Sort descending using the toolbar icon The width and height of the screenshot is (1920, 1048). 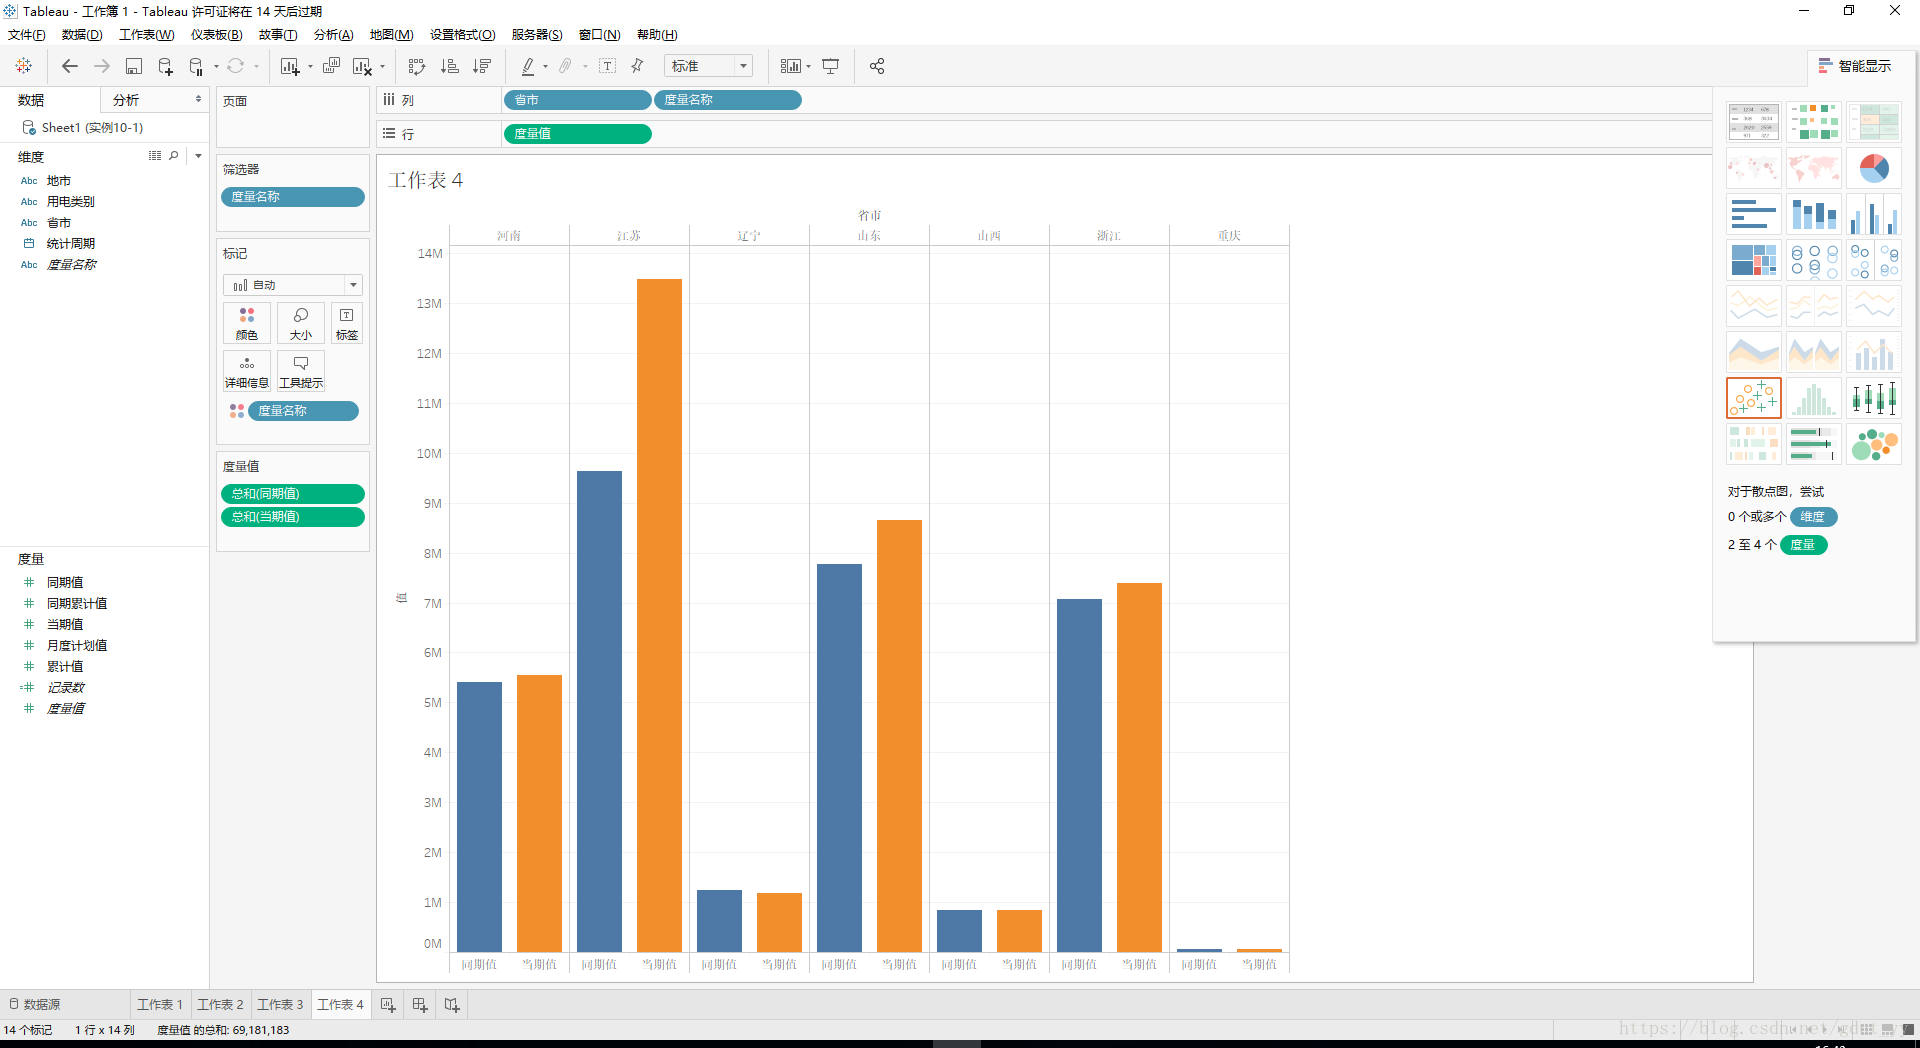[x=482, y=66]
